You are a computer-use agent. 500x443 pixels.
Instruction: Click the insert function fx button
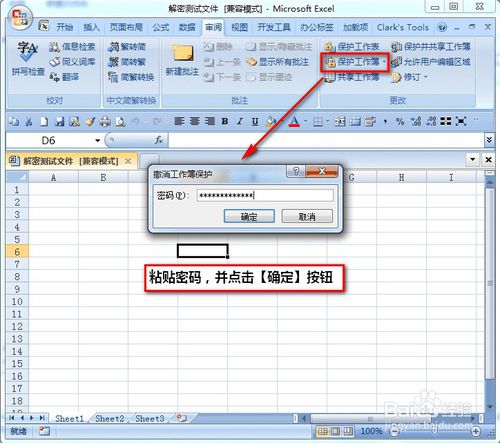tap(159, 140)
